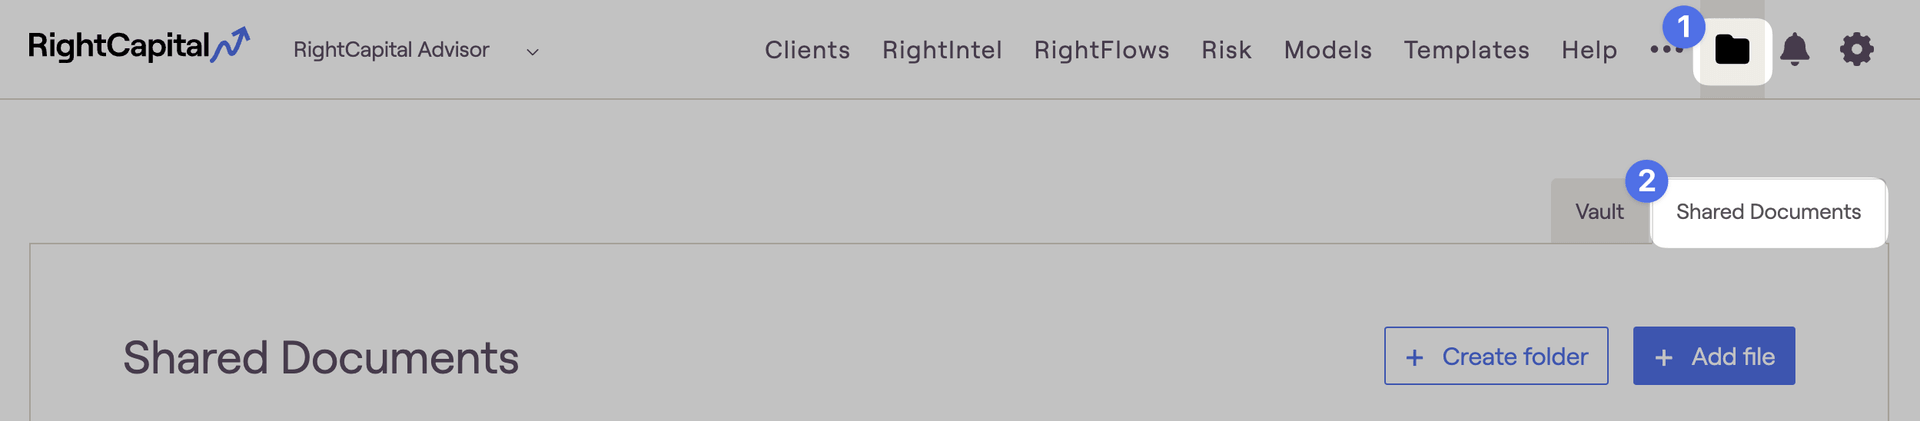Select the Risk menu item
This screenshot has height=421, width=1920.
point(1226,50)
